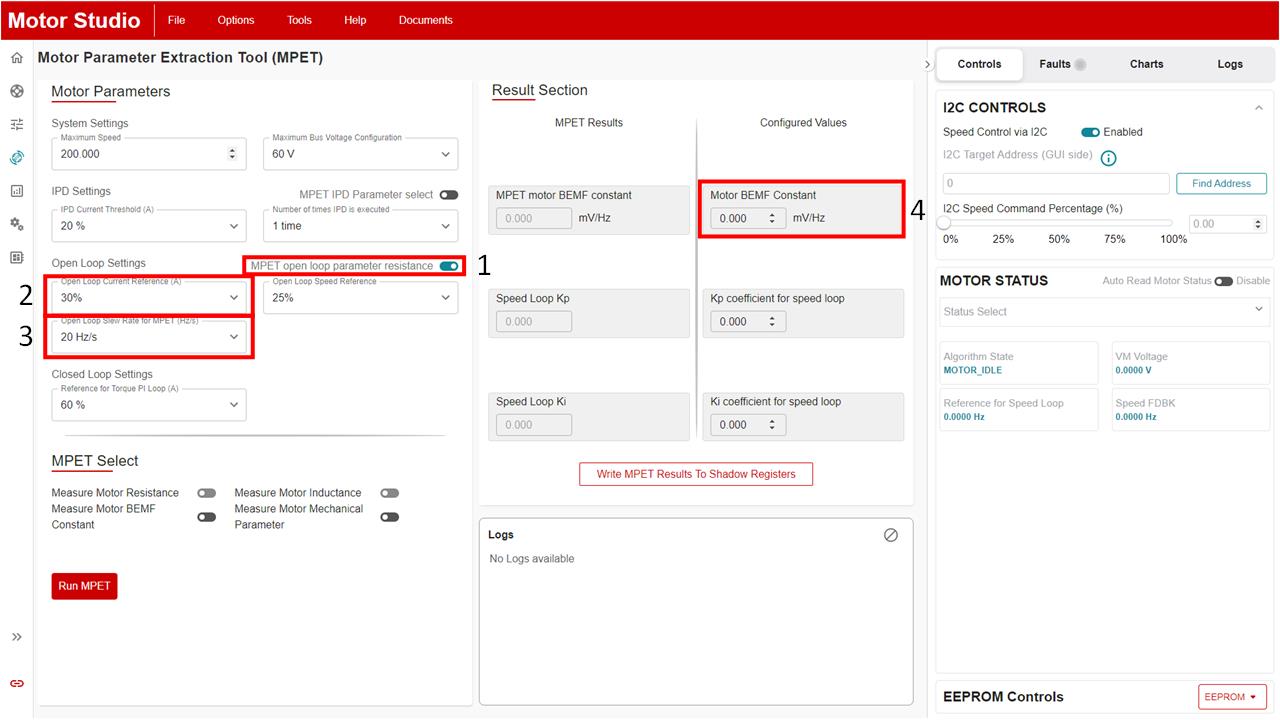The width and height of the screenshot is (1280, 720).
Task: Open the Tools menu
Action: (299, 20)
